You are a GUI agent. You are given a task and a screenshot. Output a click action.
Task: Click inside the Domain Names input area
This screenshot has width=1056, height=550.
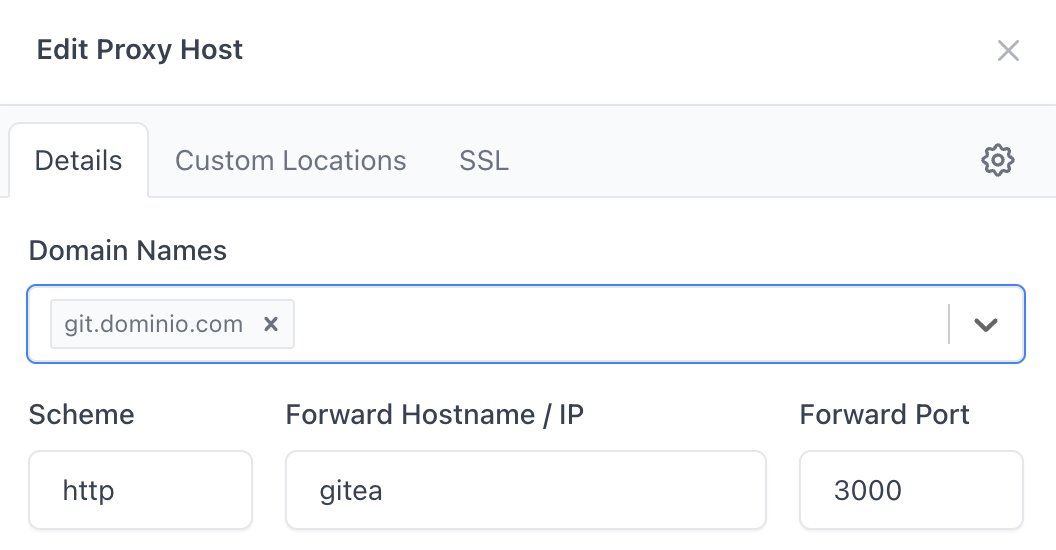[x=620, y=324]
